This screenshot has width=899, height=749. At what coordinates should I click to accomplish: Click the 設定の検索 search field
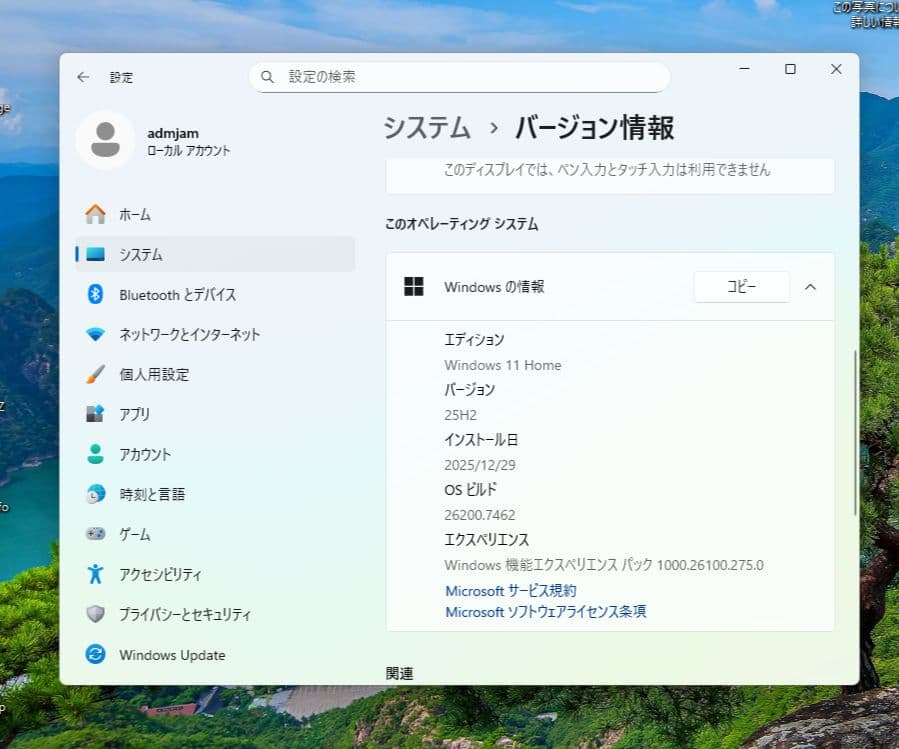(x=459, y=76)
